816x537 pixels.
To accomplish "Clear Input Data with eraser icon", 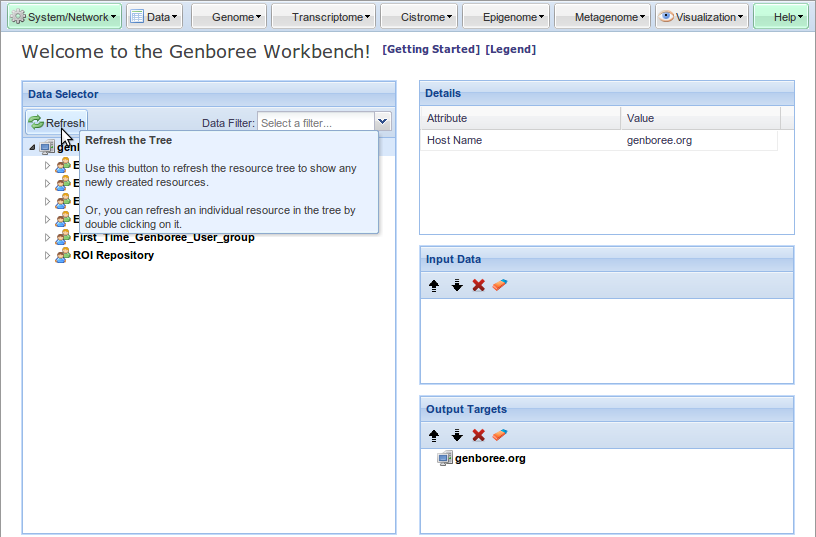I will 501,285.
